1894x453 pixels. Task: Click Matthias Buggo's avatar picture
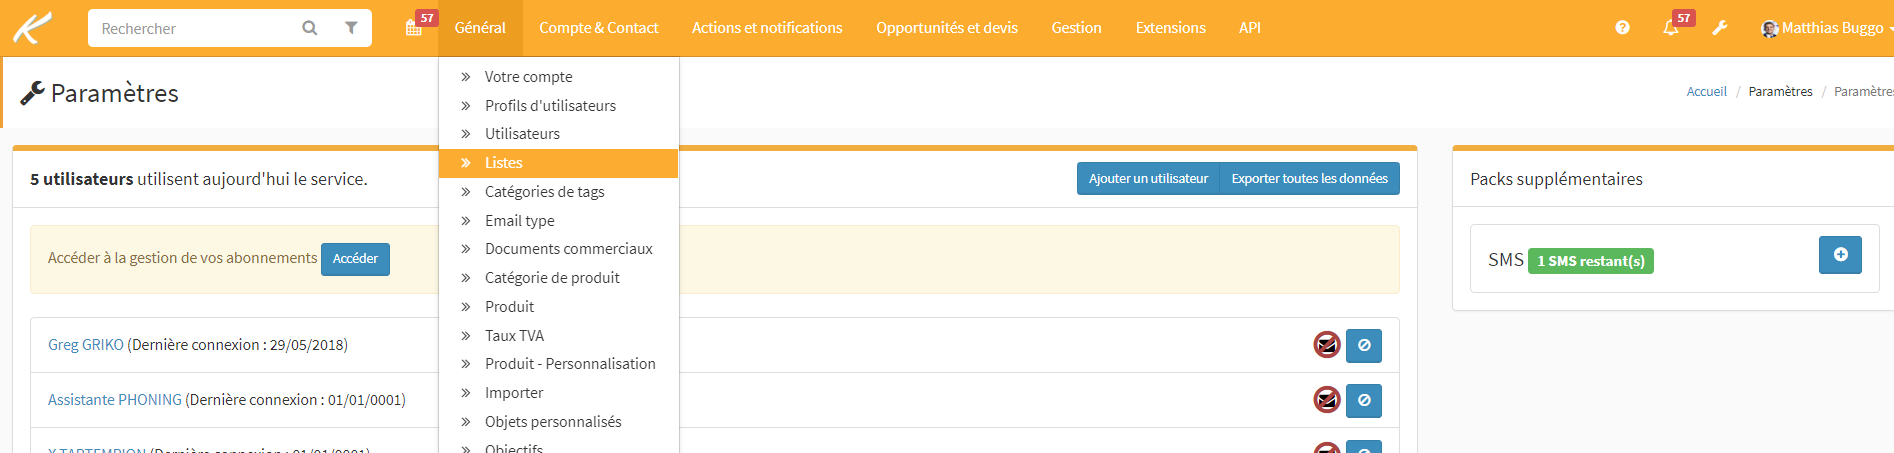point(1770,28)
